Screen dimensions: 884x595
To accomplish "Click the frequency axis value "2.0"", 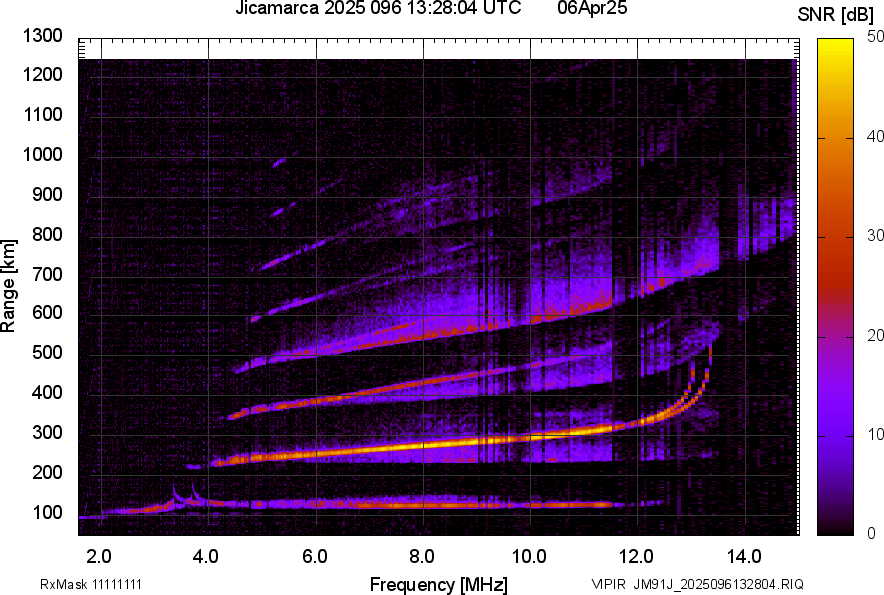I will (x=99, y=557).
